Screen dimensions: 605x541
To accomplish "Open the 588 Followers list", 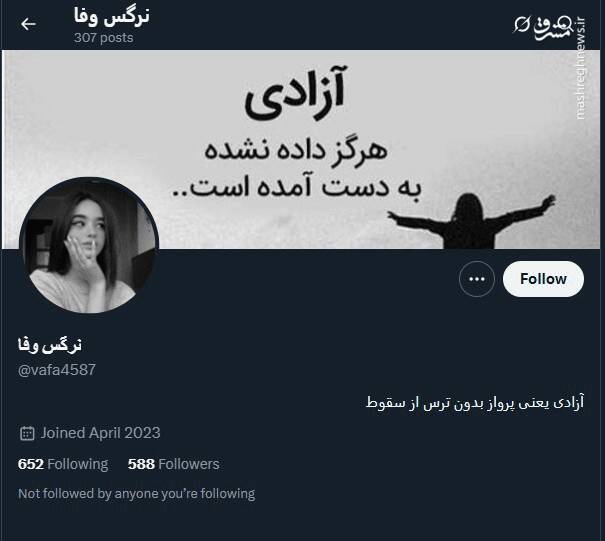I will (174, 464).
